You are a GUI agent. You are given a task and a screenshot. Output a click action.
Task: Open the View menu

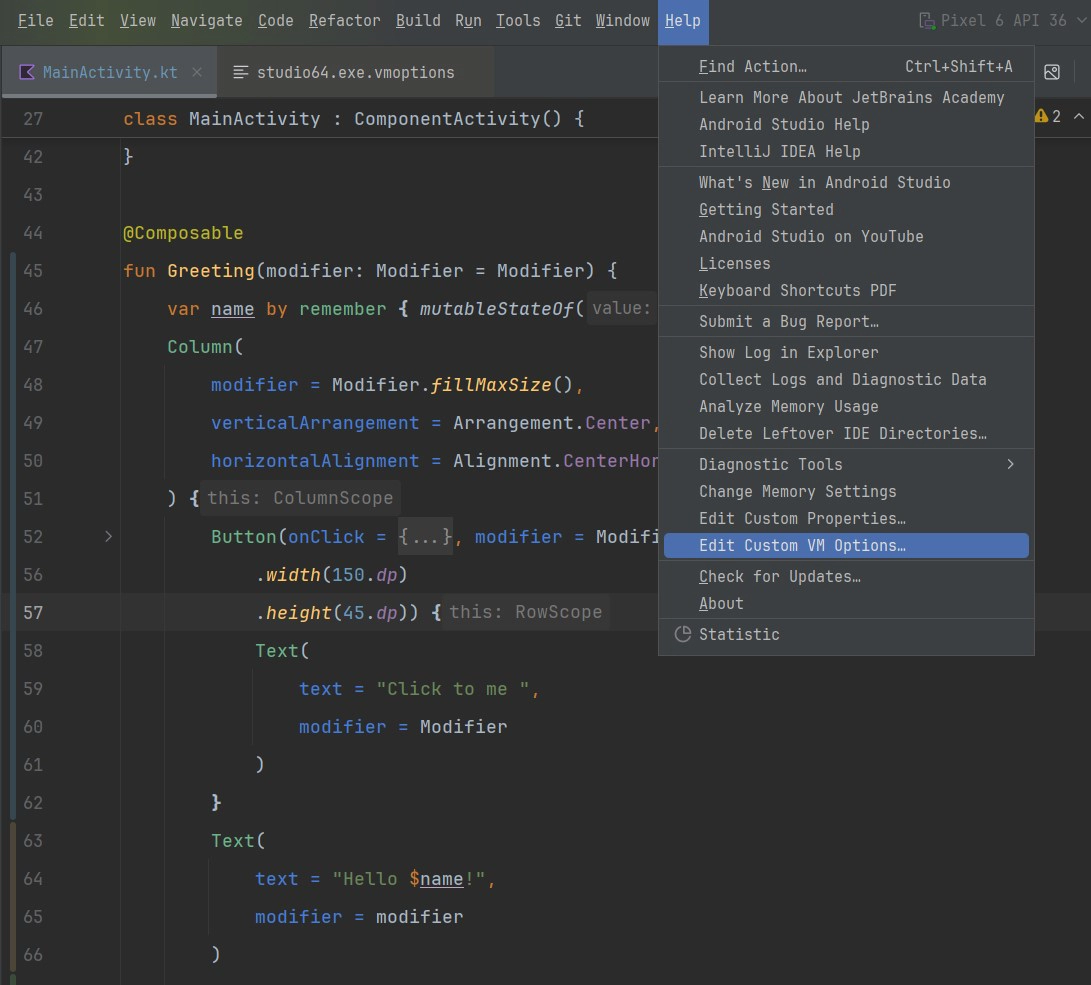(x=138, y=21)
